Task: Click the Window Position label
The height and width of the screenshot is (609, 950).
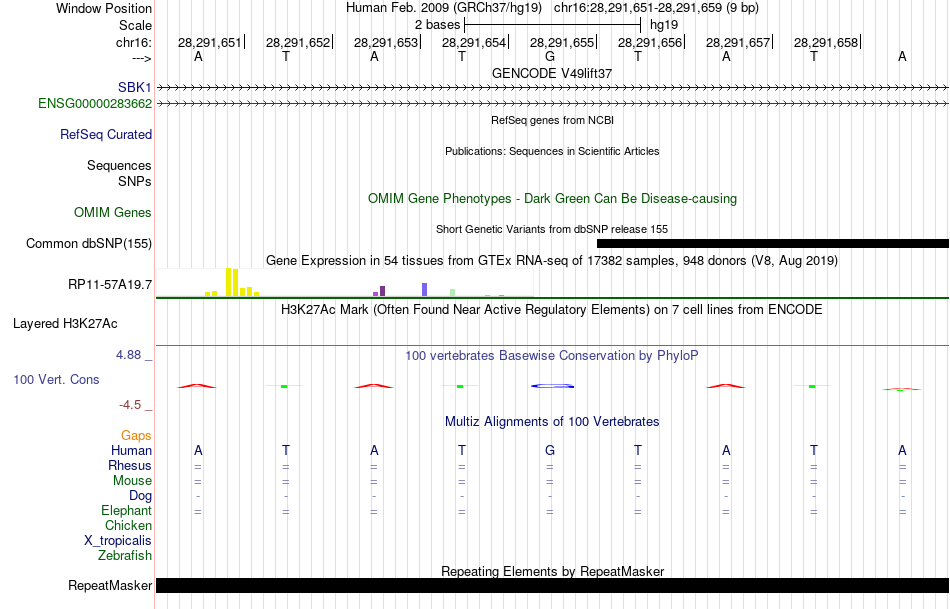Action: [104, 8]
